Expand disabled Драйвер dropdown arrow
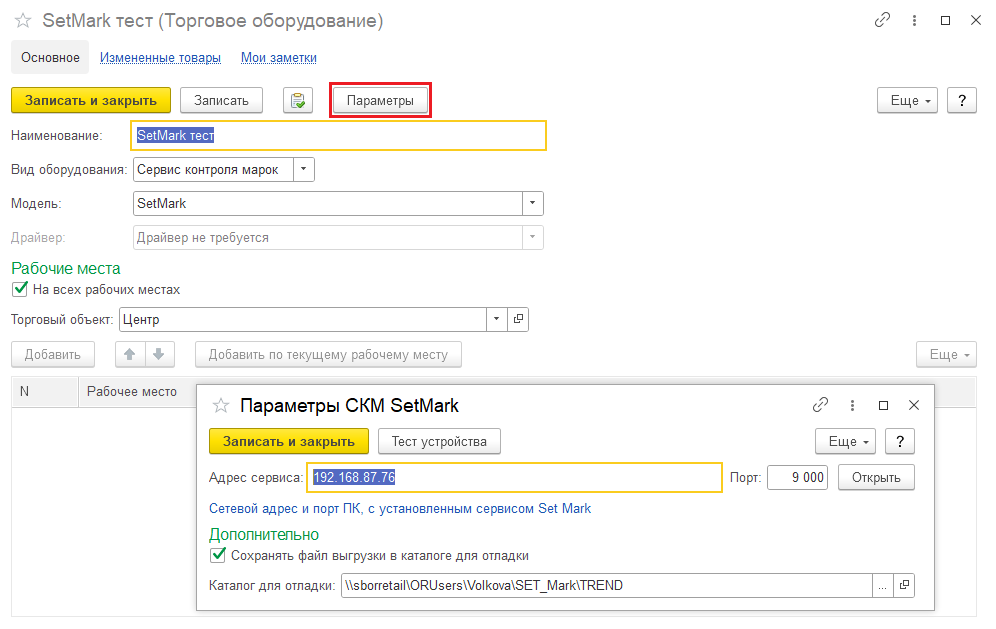The width and height of the screenshot is (996, 629). pyautogui.click(x=532, y=237)
